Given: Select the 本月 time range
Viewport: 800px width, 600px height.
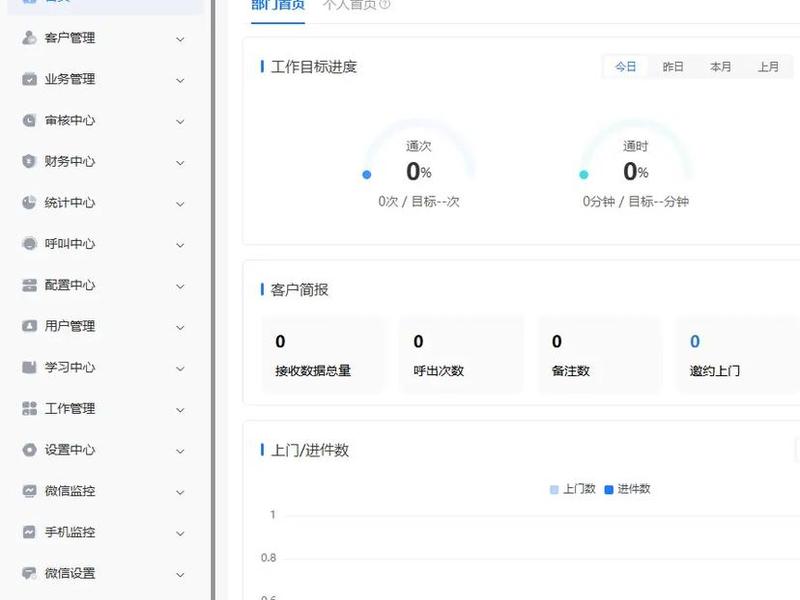Looking at the screenshot, I should (x=720, y=67).
